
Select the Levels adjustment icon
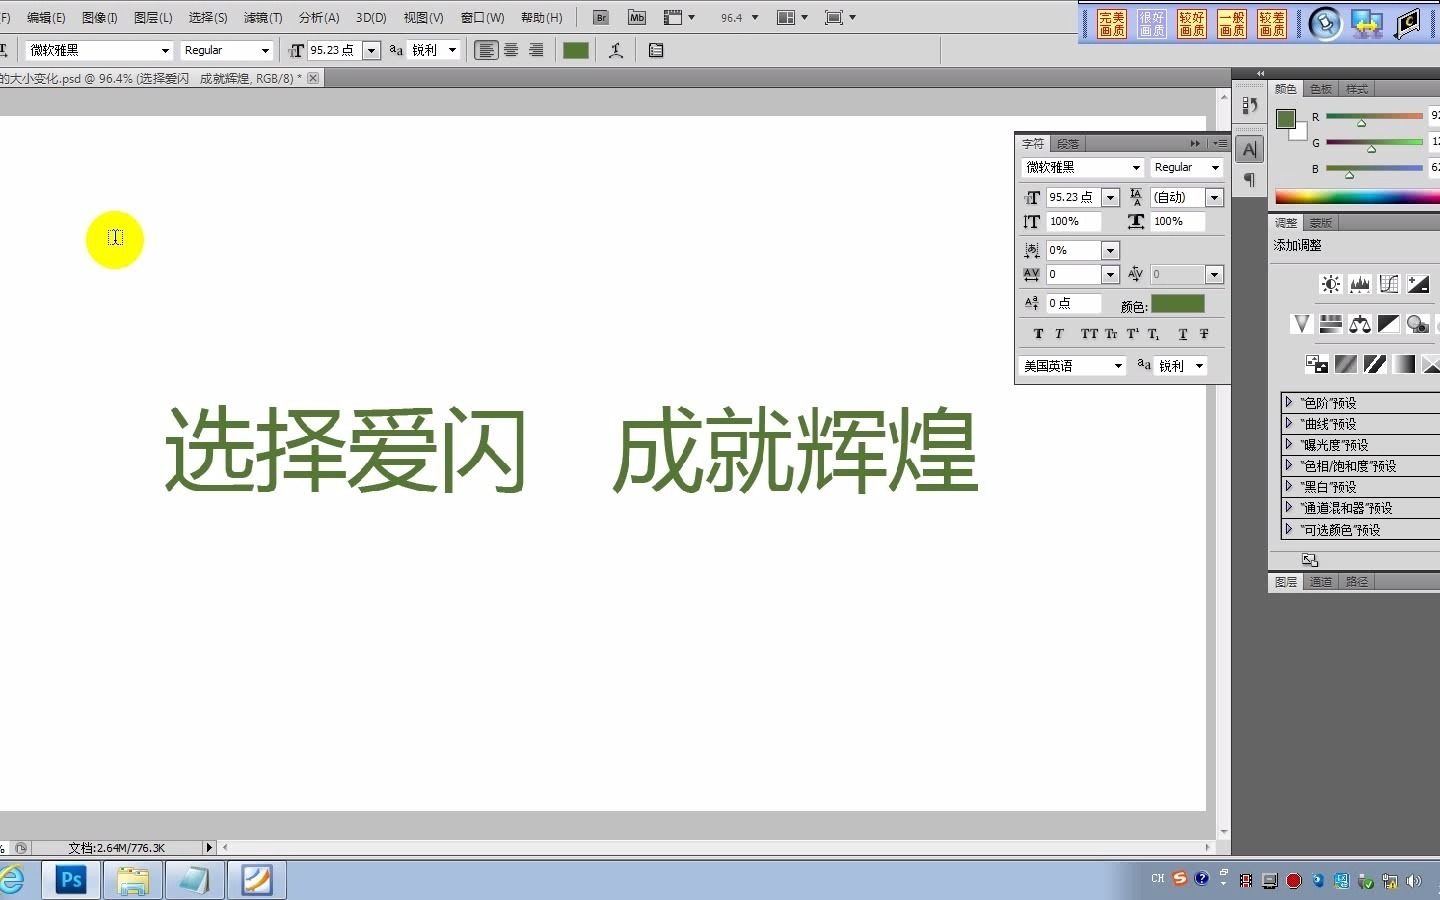[1360, 283]
